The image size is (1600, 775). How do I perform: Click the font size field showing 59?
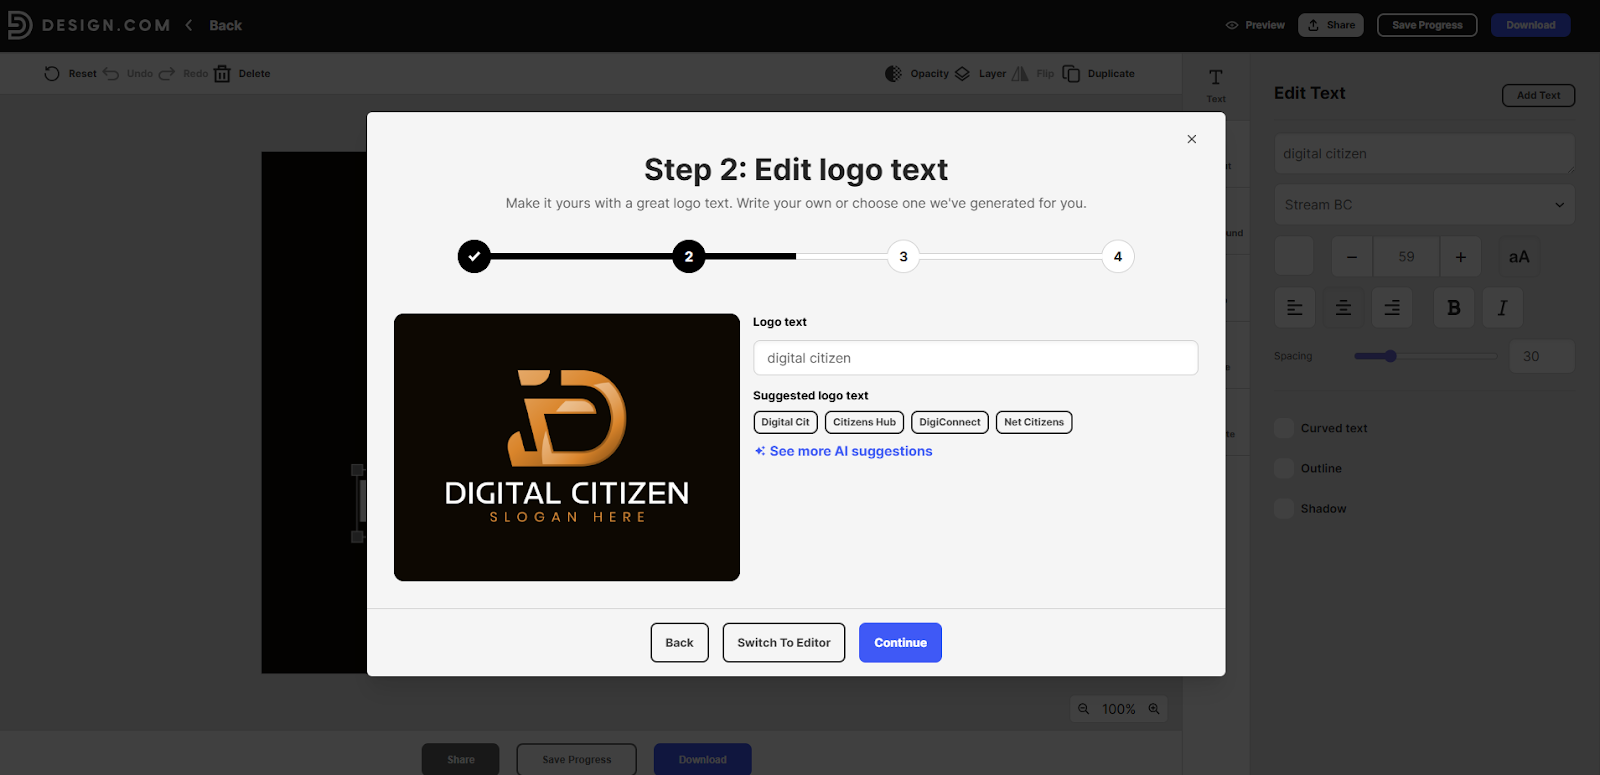pos(1406,257)
